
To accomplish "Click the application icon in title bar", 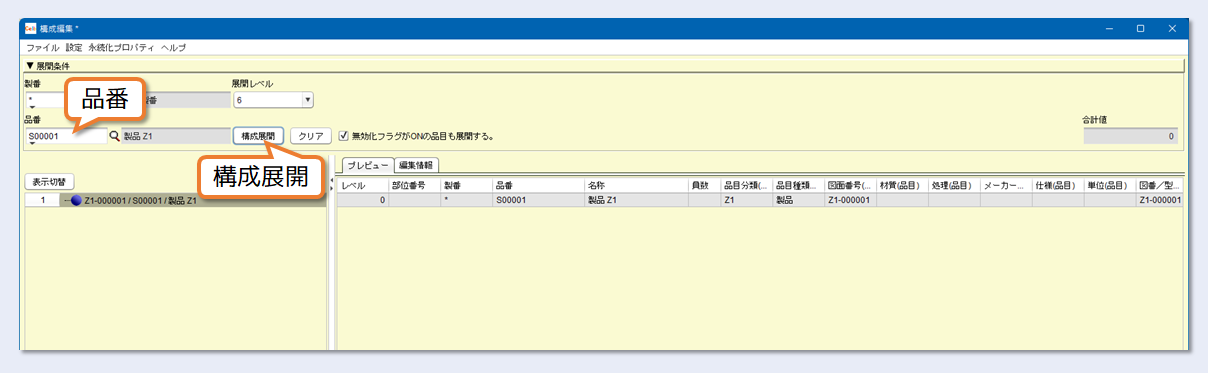I will point(30,29).
